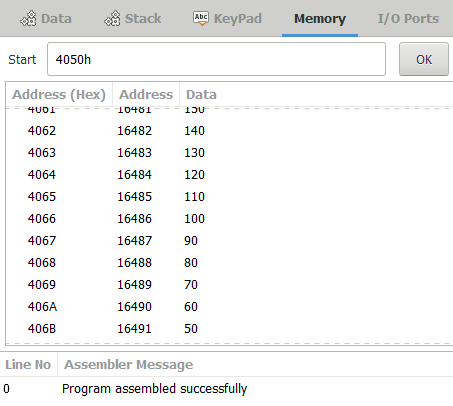The width and height of the screenshot is (453, 406).
Task: Click the Line No column header
Action: 28,364
